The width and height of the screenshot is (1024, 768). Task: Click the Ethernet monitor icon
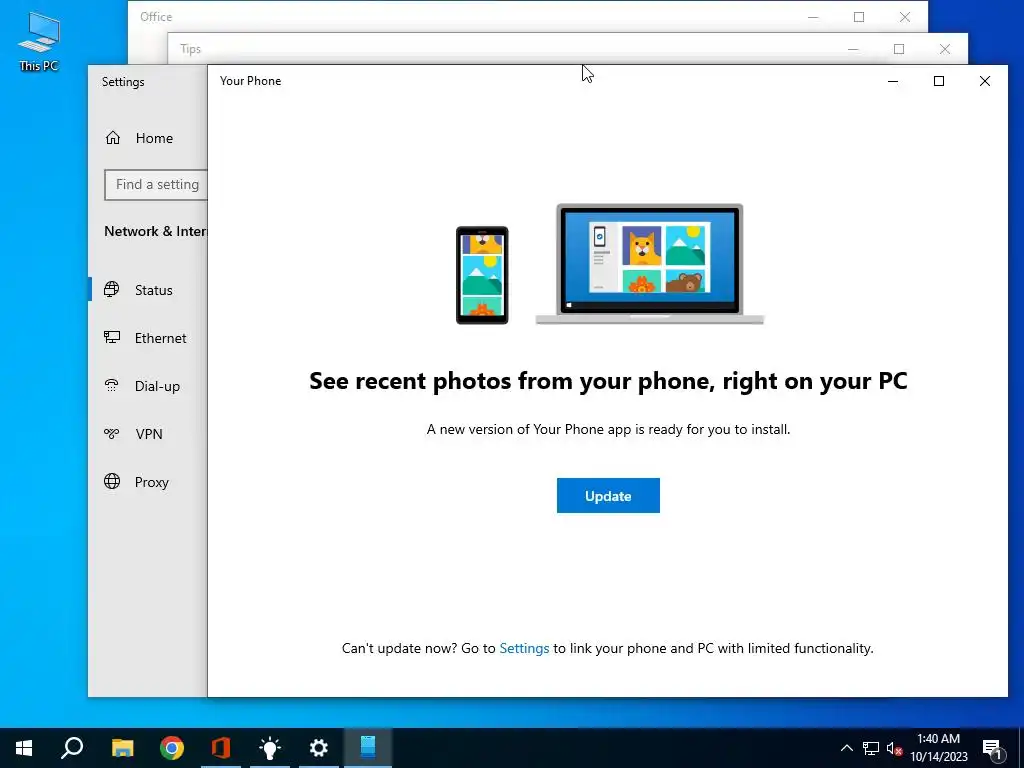click(112, 337)
